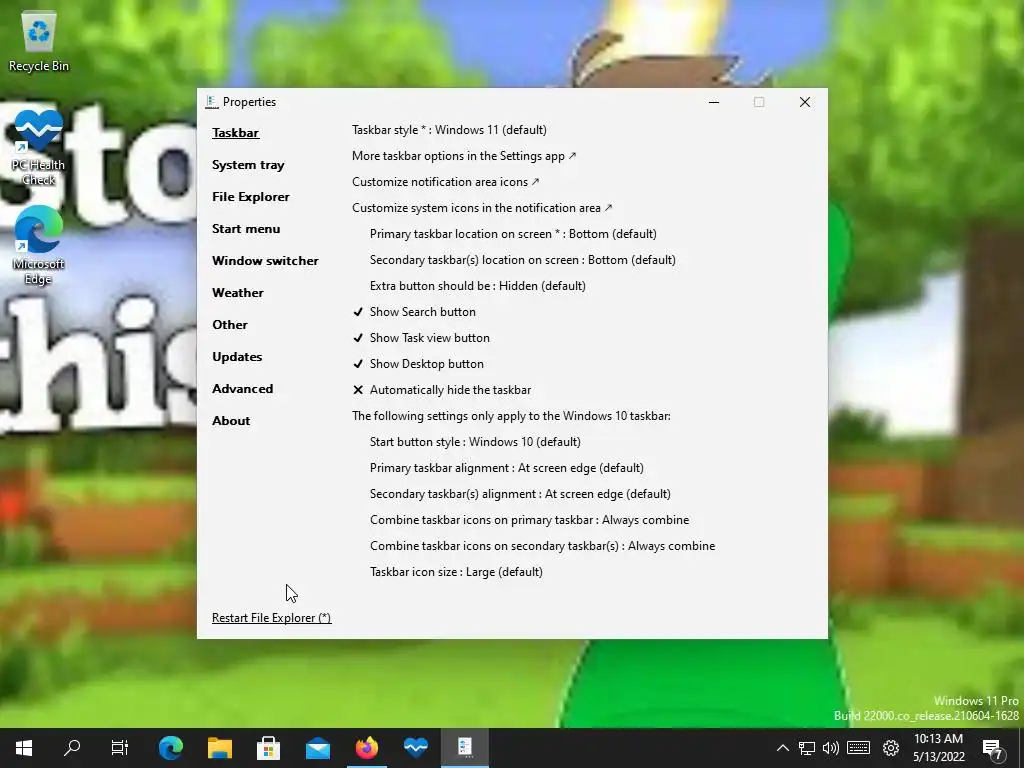This screenshot has width=1024, height=768.
Task: Switch to the Start menu section
Action: pos(246,229)
